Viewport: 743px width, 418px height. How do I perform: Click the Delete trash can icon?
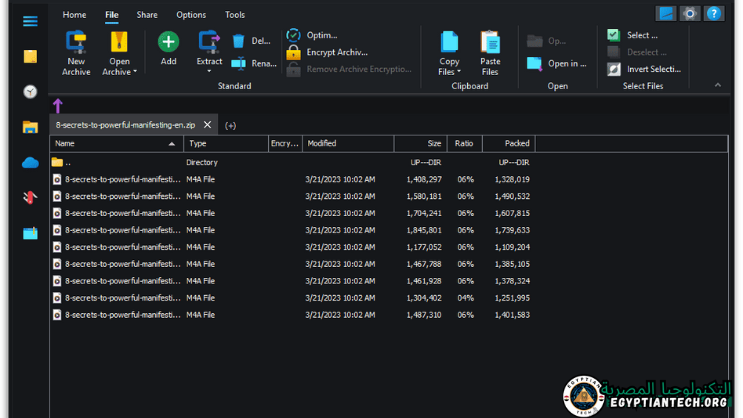(239, 41)
